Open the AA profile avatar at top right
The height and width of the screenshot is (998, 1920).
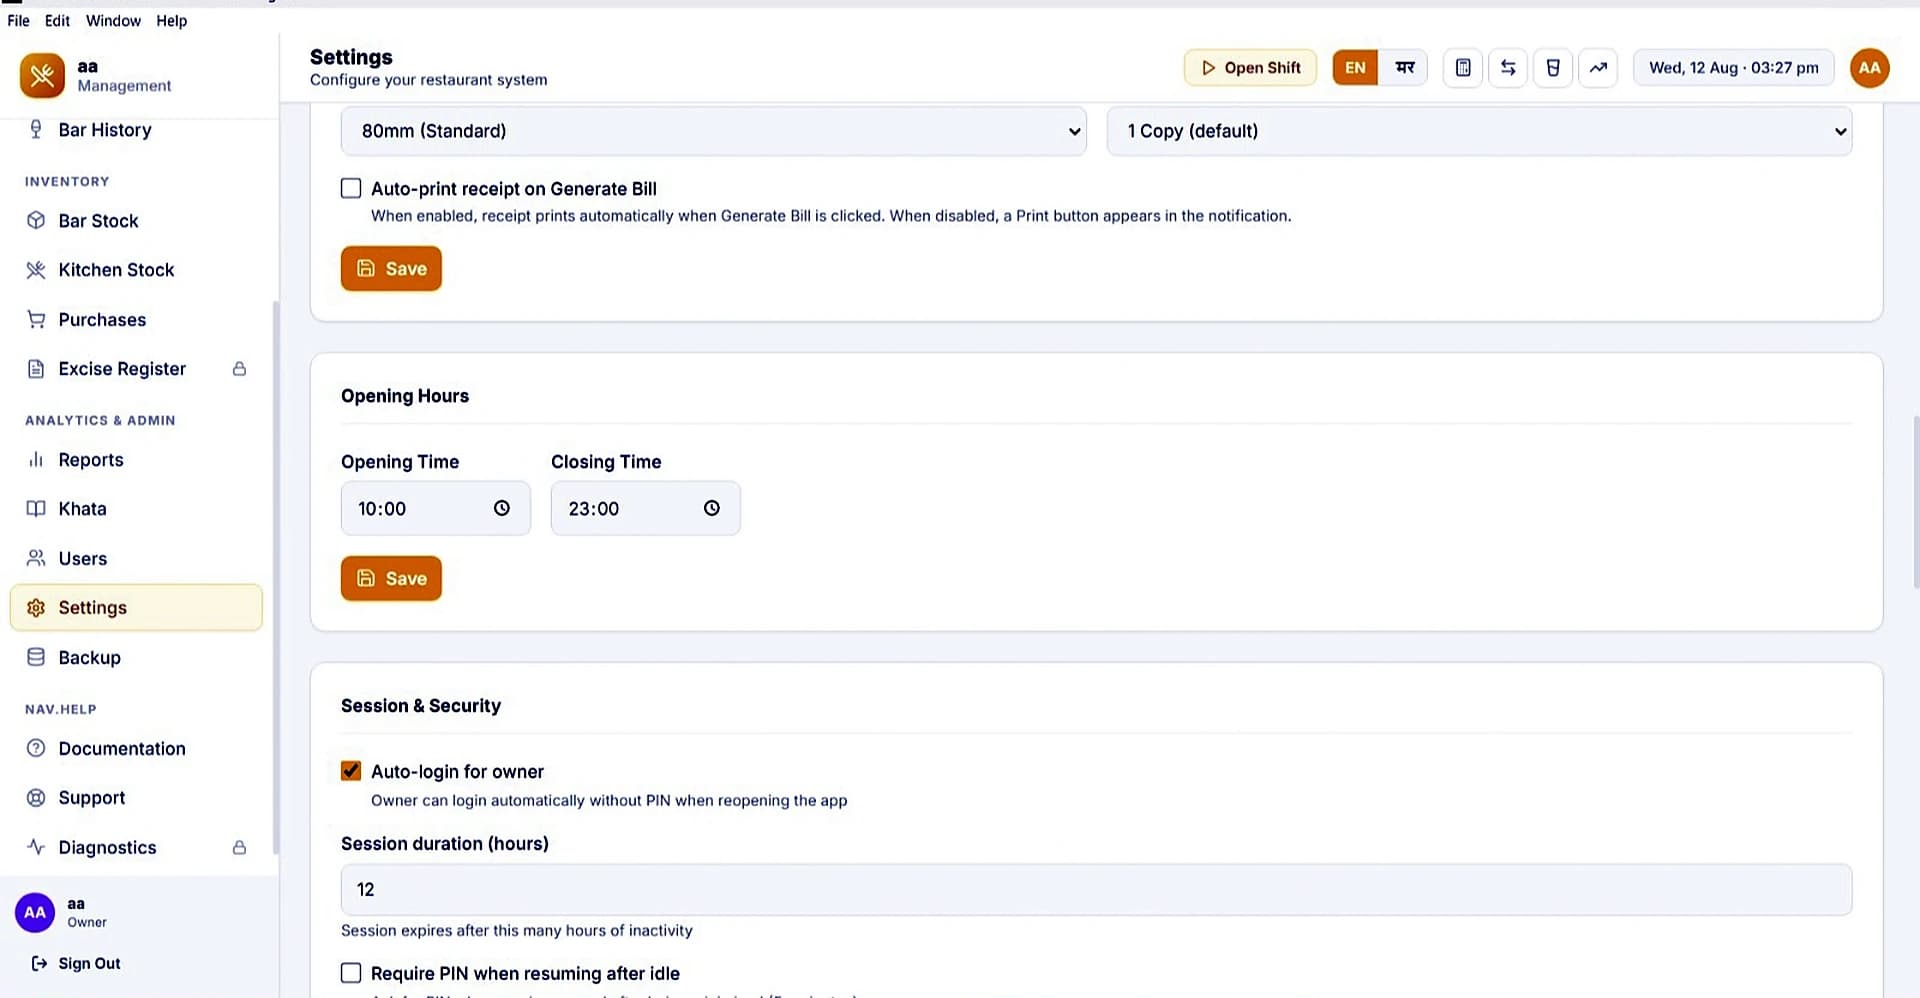coord(1869,68)
